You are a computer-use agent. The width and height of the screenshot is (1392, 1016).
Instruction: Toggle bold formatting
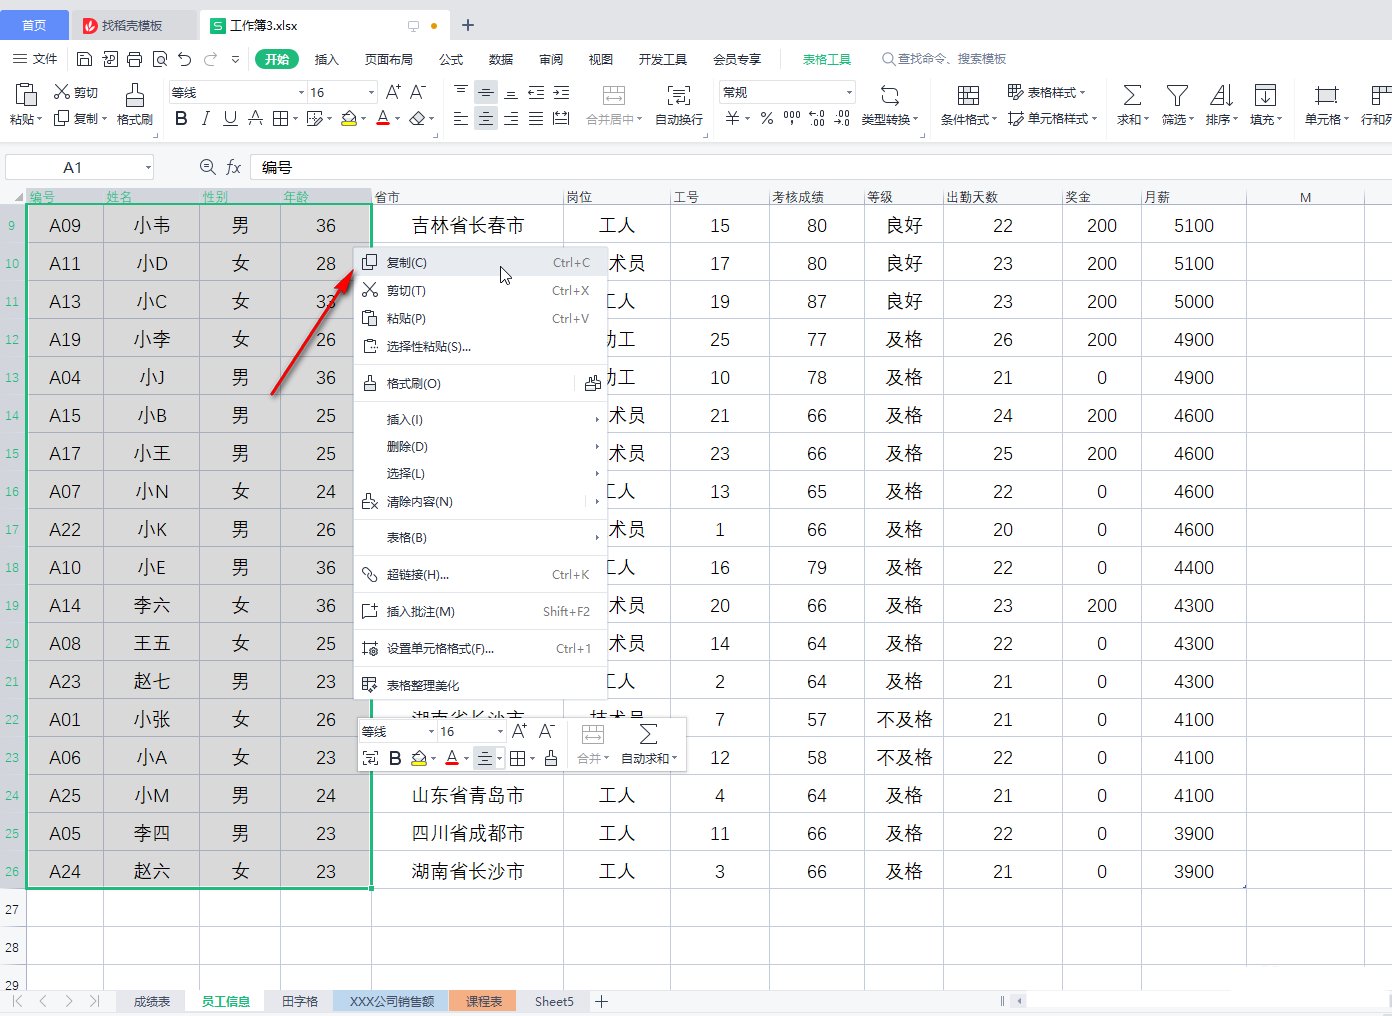point(181,117)
